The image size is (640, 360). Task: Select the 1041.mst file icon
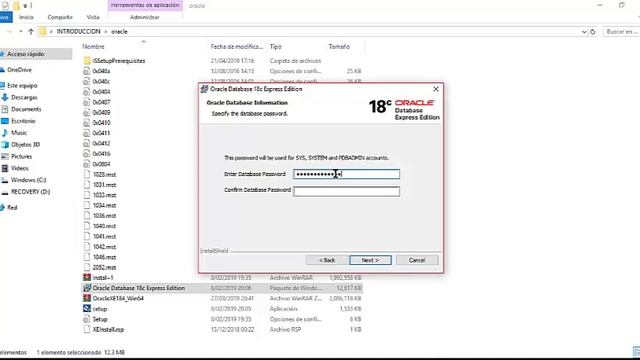87,237
